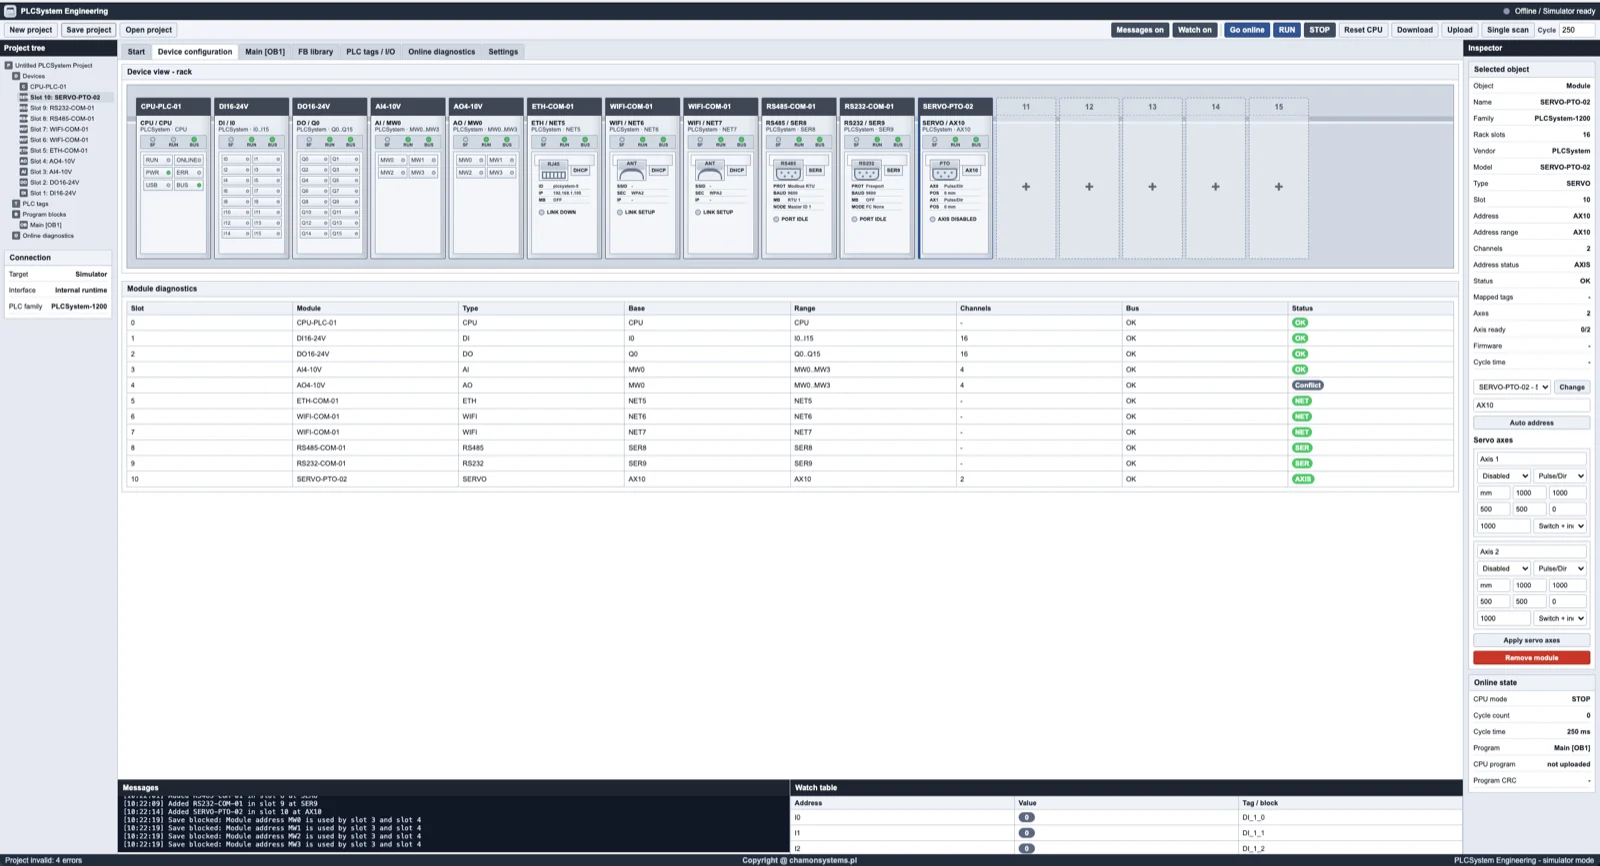1600x866 pixels.
Task: Open the FB library tab
Action: pyautogui.click(x=315, y=52)
